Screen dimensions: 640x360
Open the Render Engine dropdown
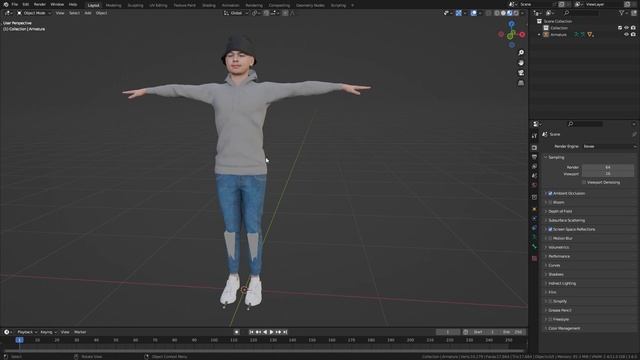click(609, 146)
